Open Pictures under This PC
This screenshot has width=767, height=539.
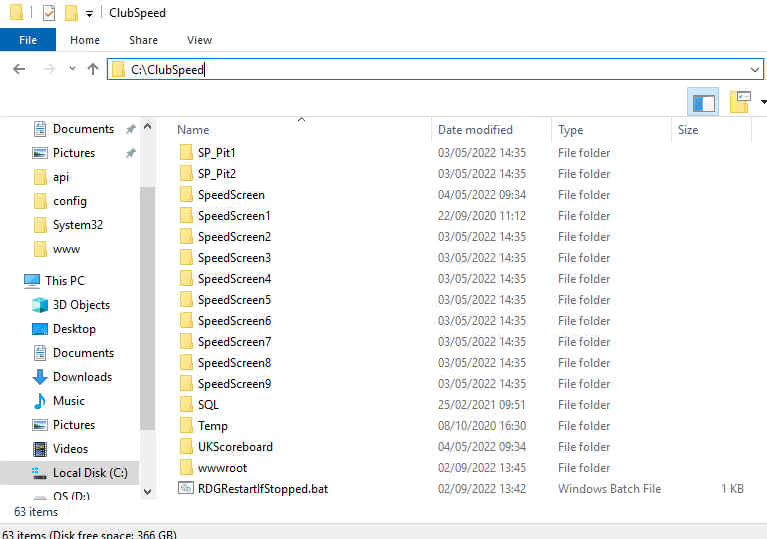click(74, 425)
